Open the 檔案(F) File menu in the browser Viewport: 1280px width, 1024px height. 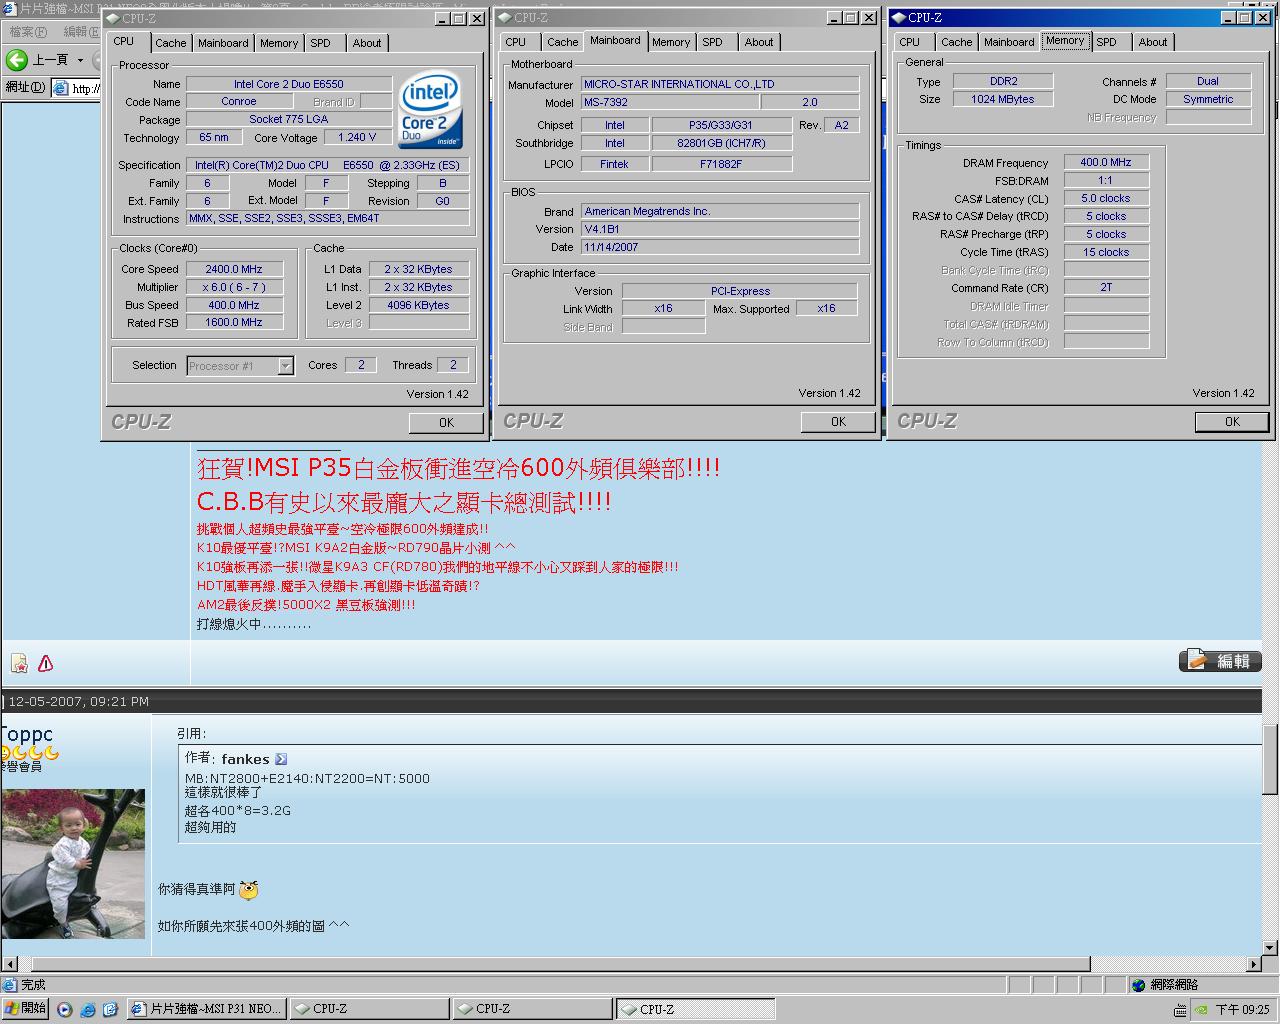[x=28, y=32]
